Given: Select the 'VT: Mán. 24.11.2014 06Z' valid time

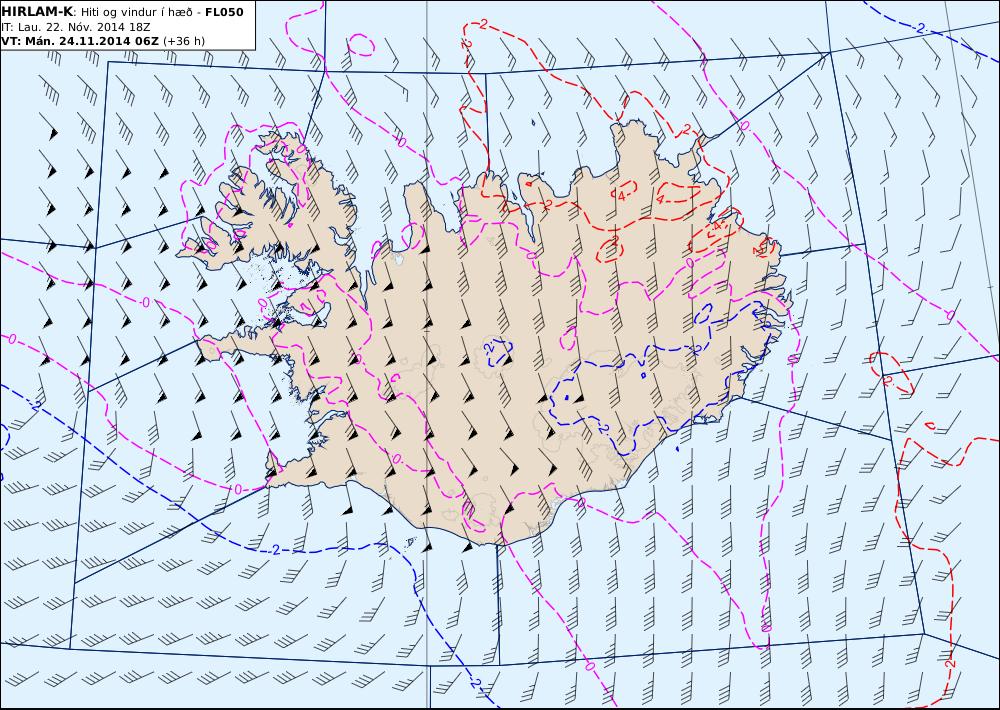Looking at the screenshot, I should (80, 41).
